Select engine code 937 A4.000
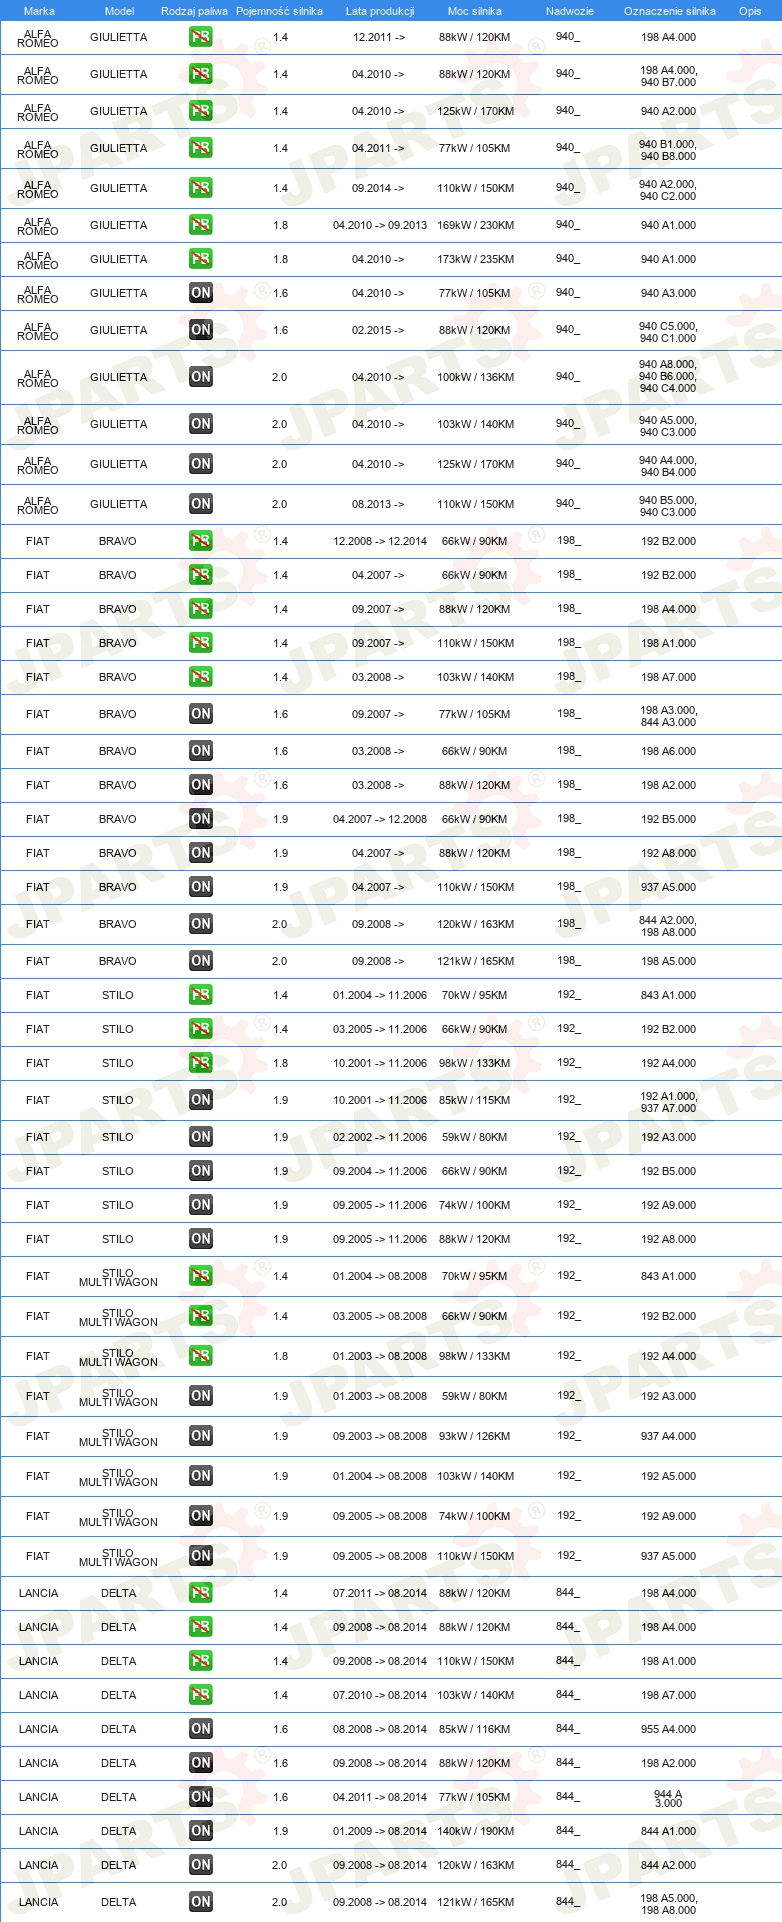 [x=669, y=1436]
